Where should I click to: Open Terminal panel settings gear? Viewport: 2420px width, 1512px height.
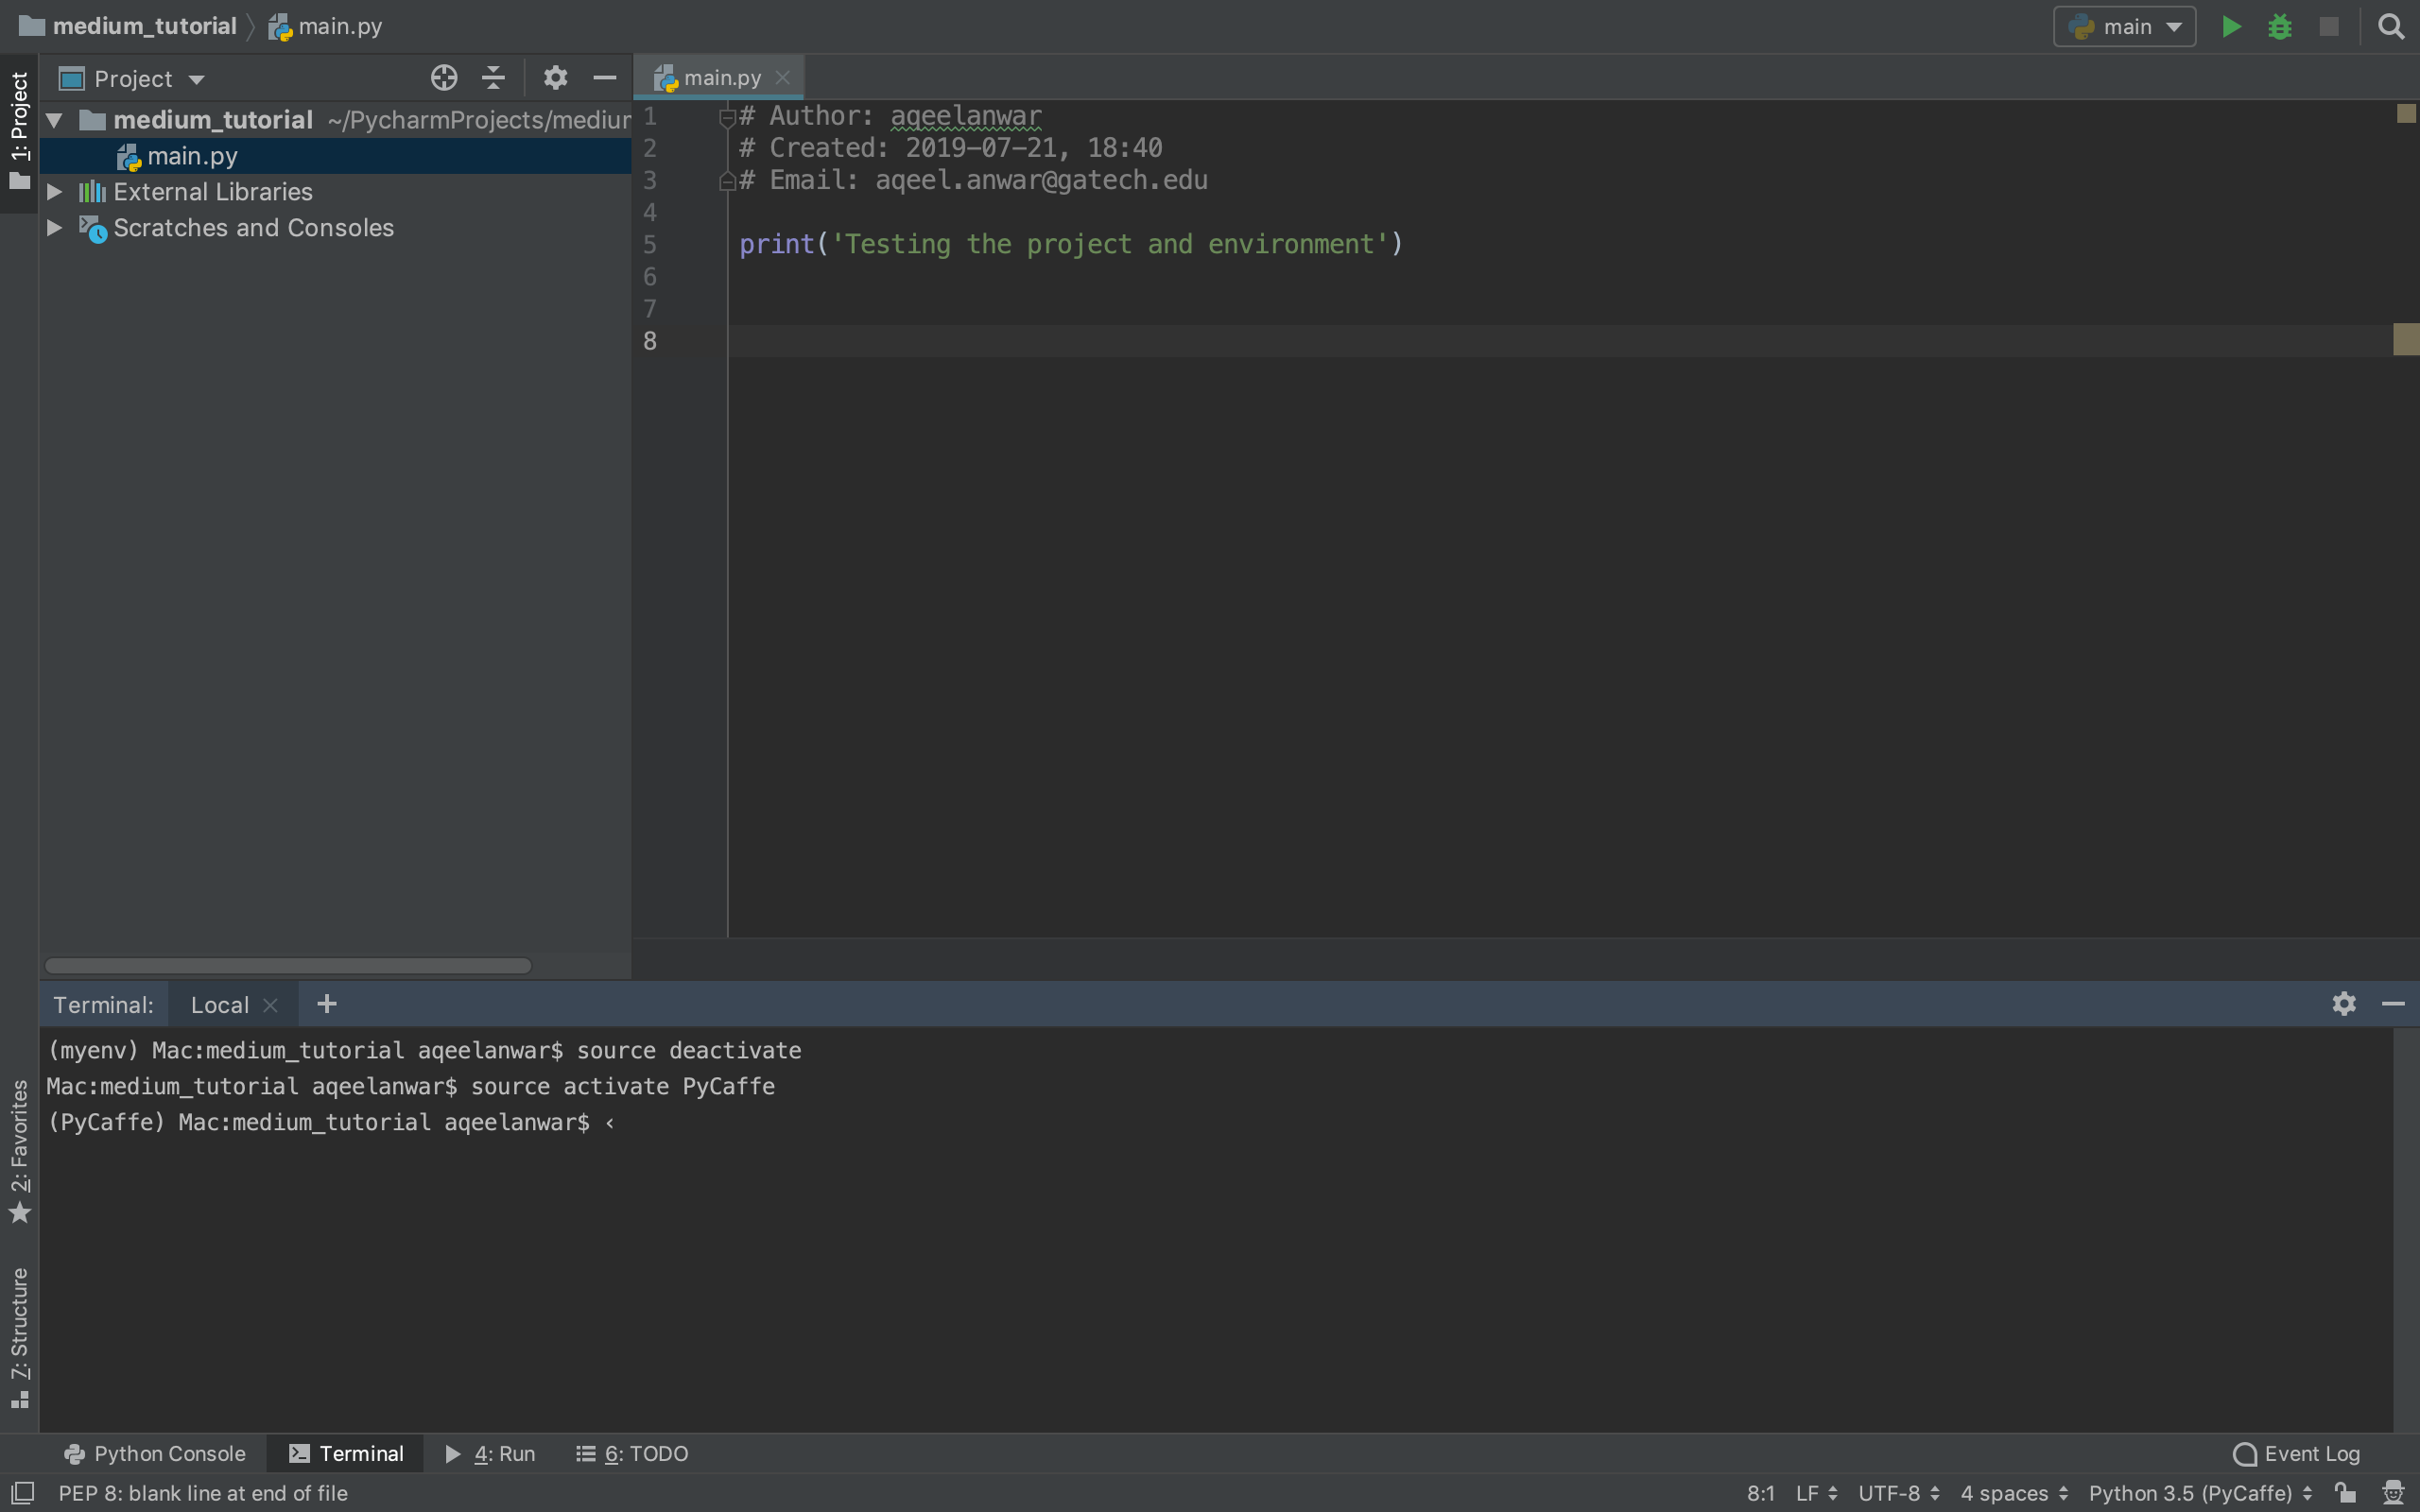point(2344,1003)
